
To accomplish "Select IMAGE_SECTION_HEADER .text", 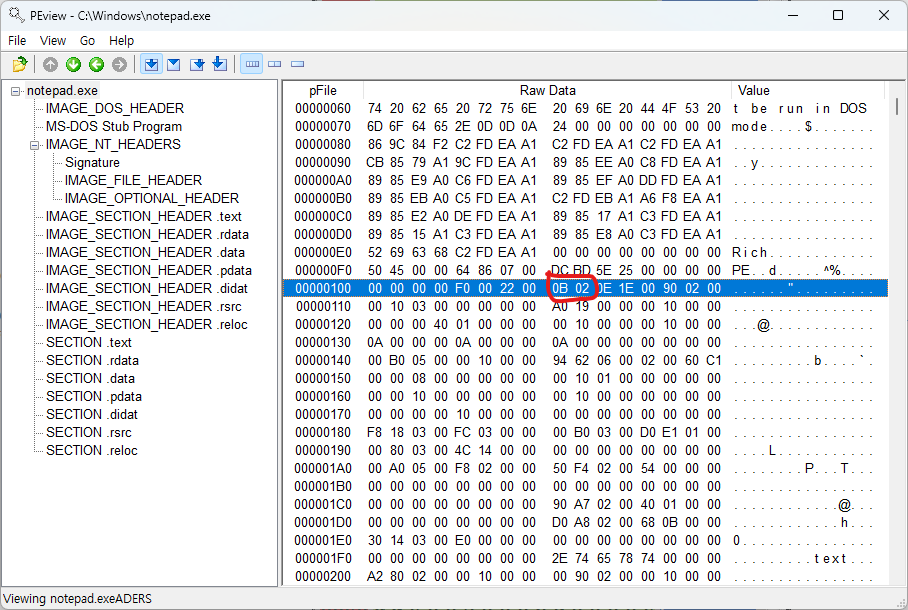I will [x=144, y=216].
